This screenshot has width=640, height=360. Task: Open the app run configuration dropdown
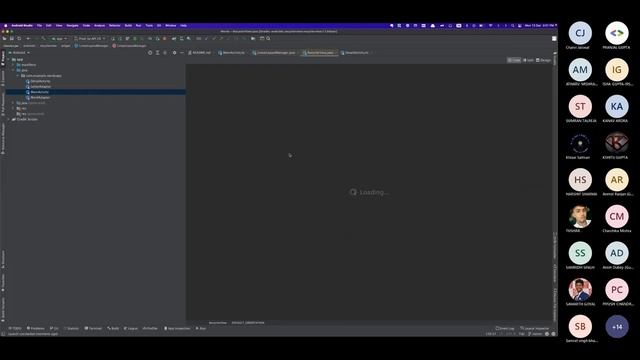tap(59, 38)
